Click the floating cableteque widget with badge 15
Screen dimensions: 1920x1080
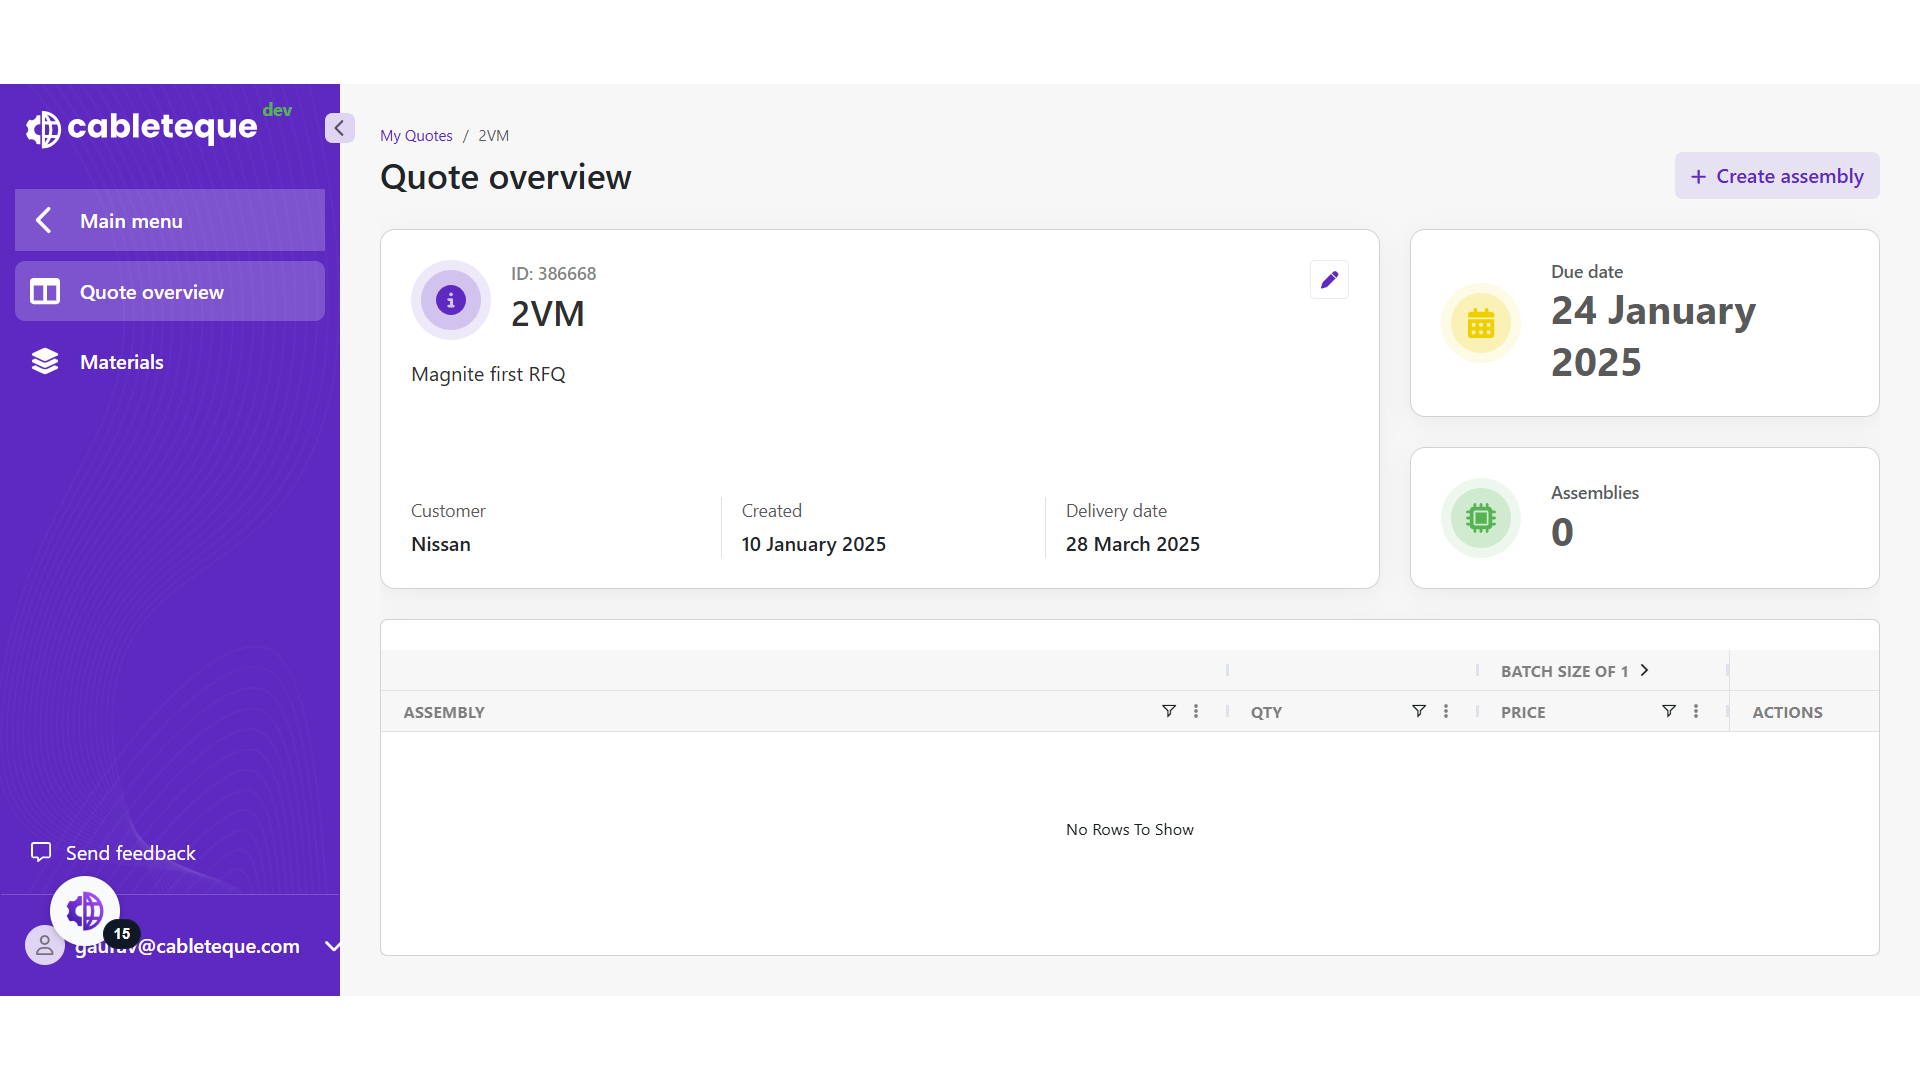point(86,911)
